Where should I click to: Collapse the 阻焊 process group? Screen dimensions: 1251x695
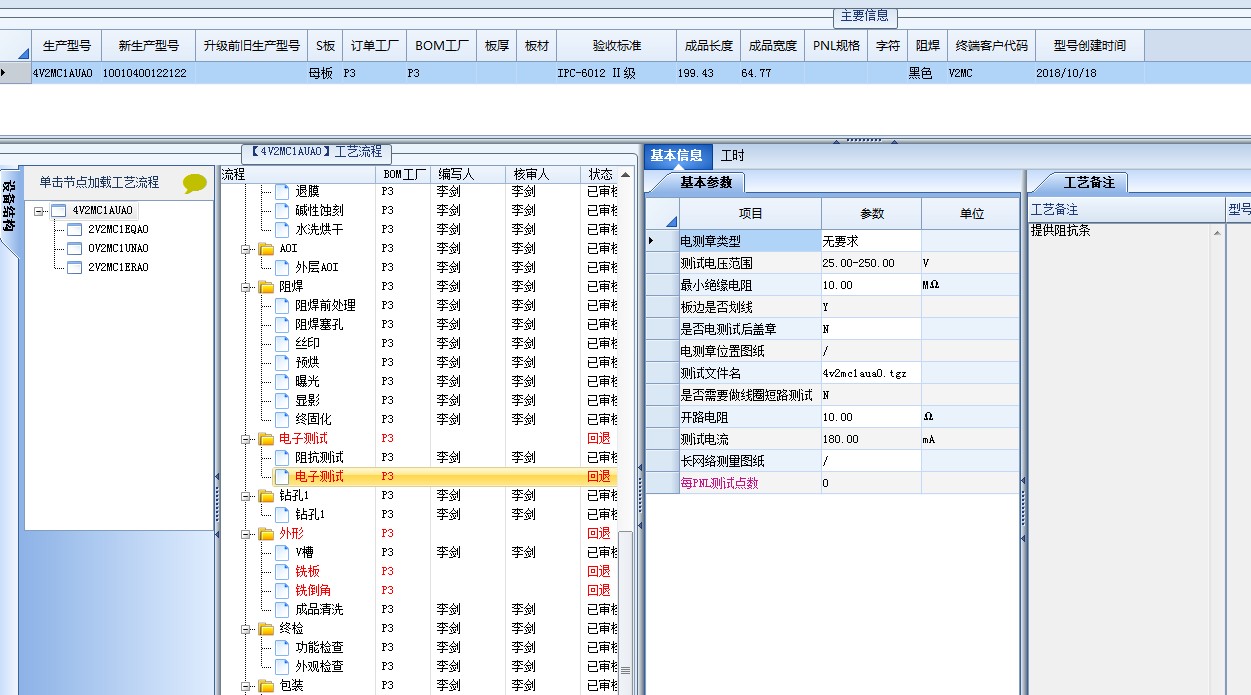point(246,287)
